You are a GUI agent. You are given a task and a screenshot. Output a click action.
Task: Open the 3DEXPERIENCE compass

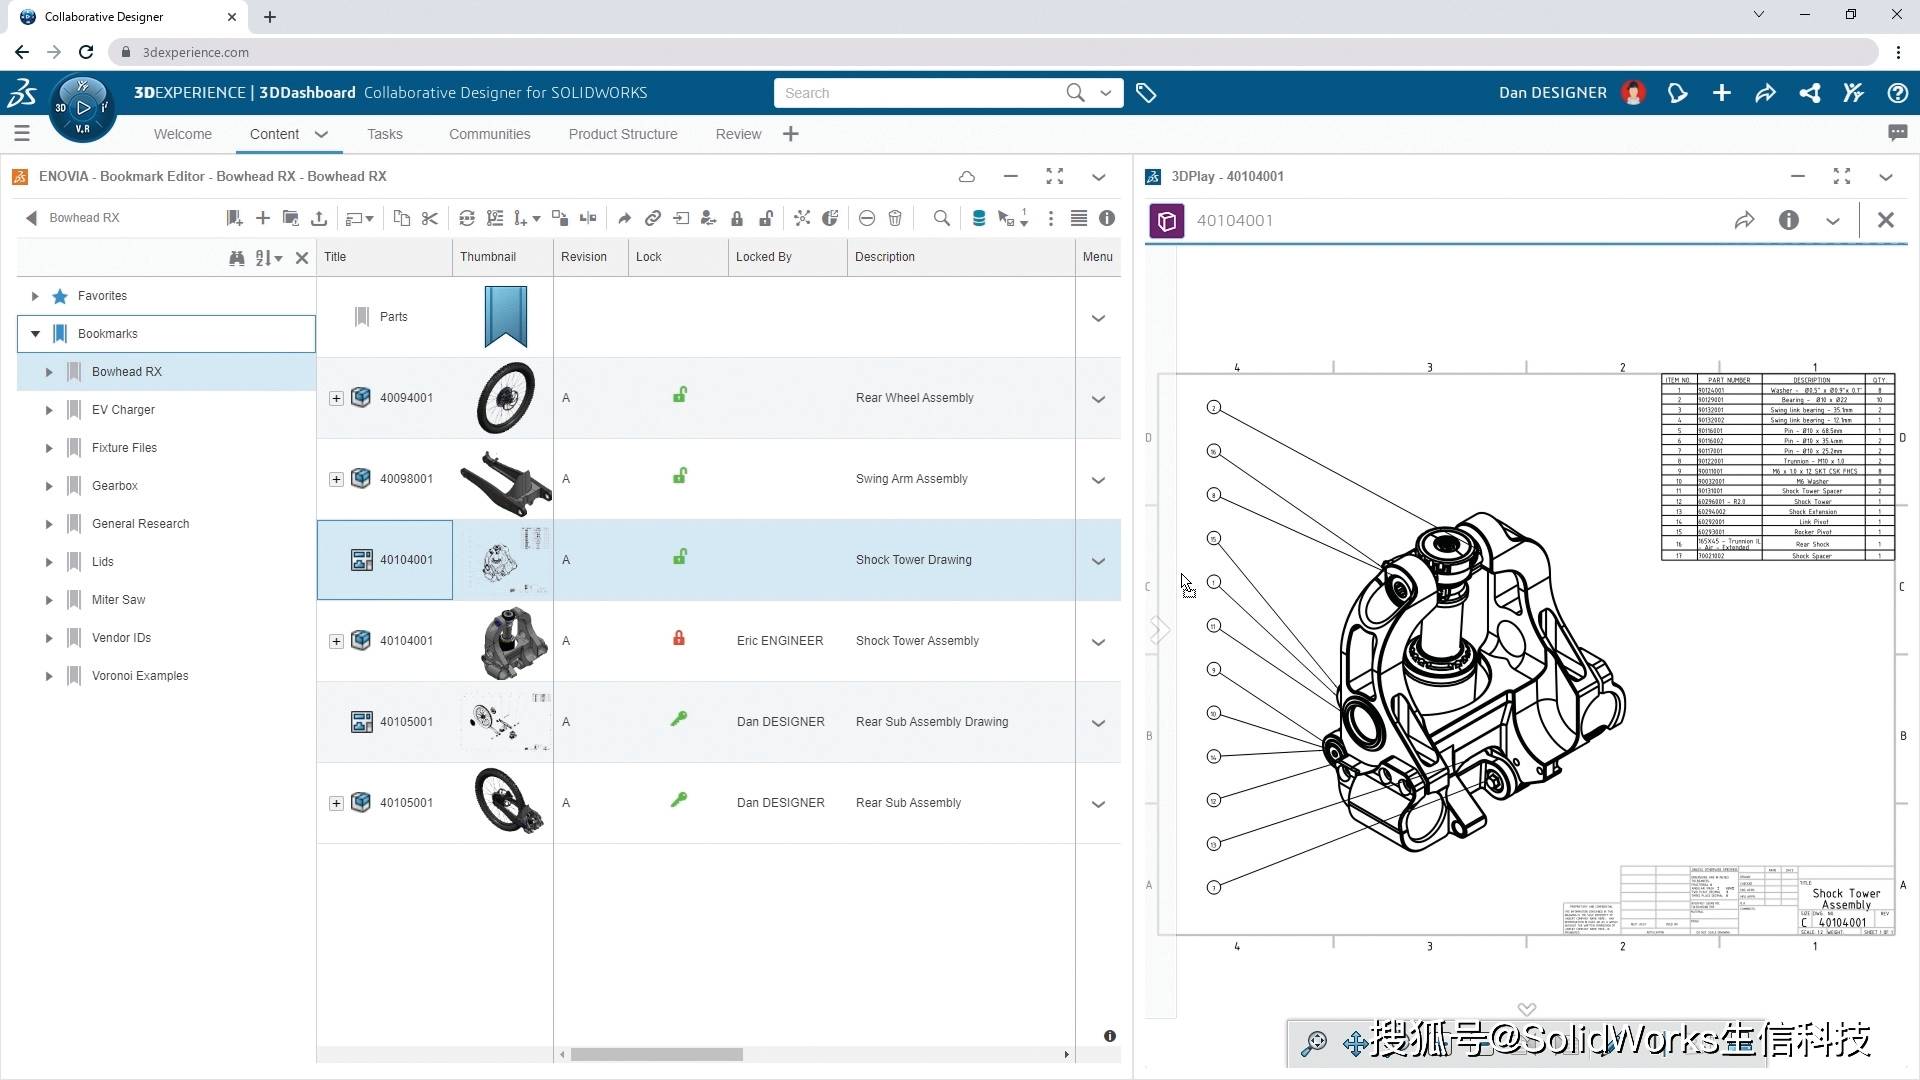(82, 107)
